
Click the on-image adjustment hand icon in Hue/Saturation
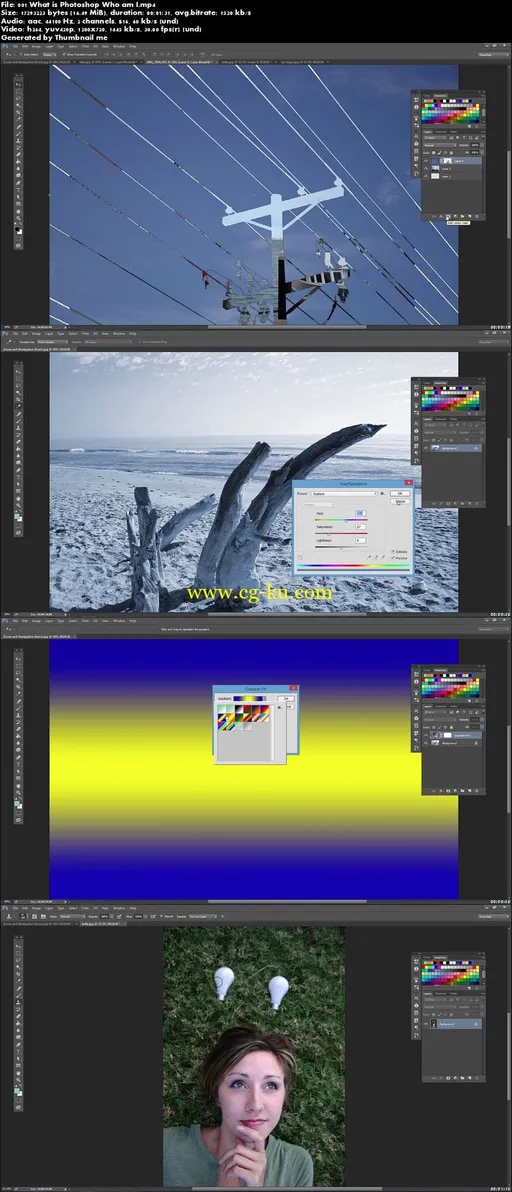click(300, 557)
